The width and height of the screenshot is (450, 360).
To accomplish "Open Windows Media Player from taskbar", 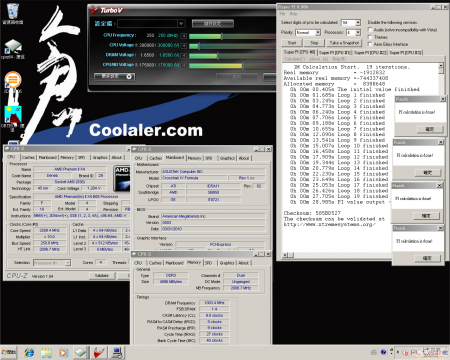I will tap(63, 352).
